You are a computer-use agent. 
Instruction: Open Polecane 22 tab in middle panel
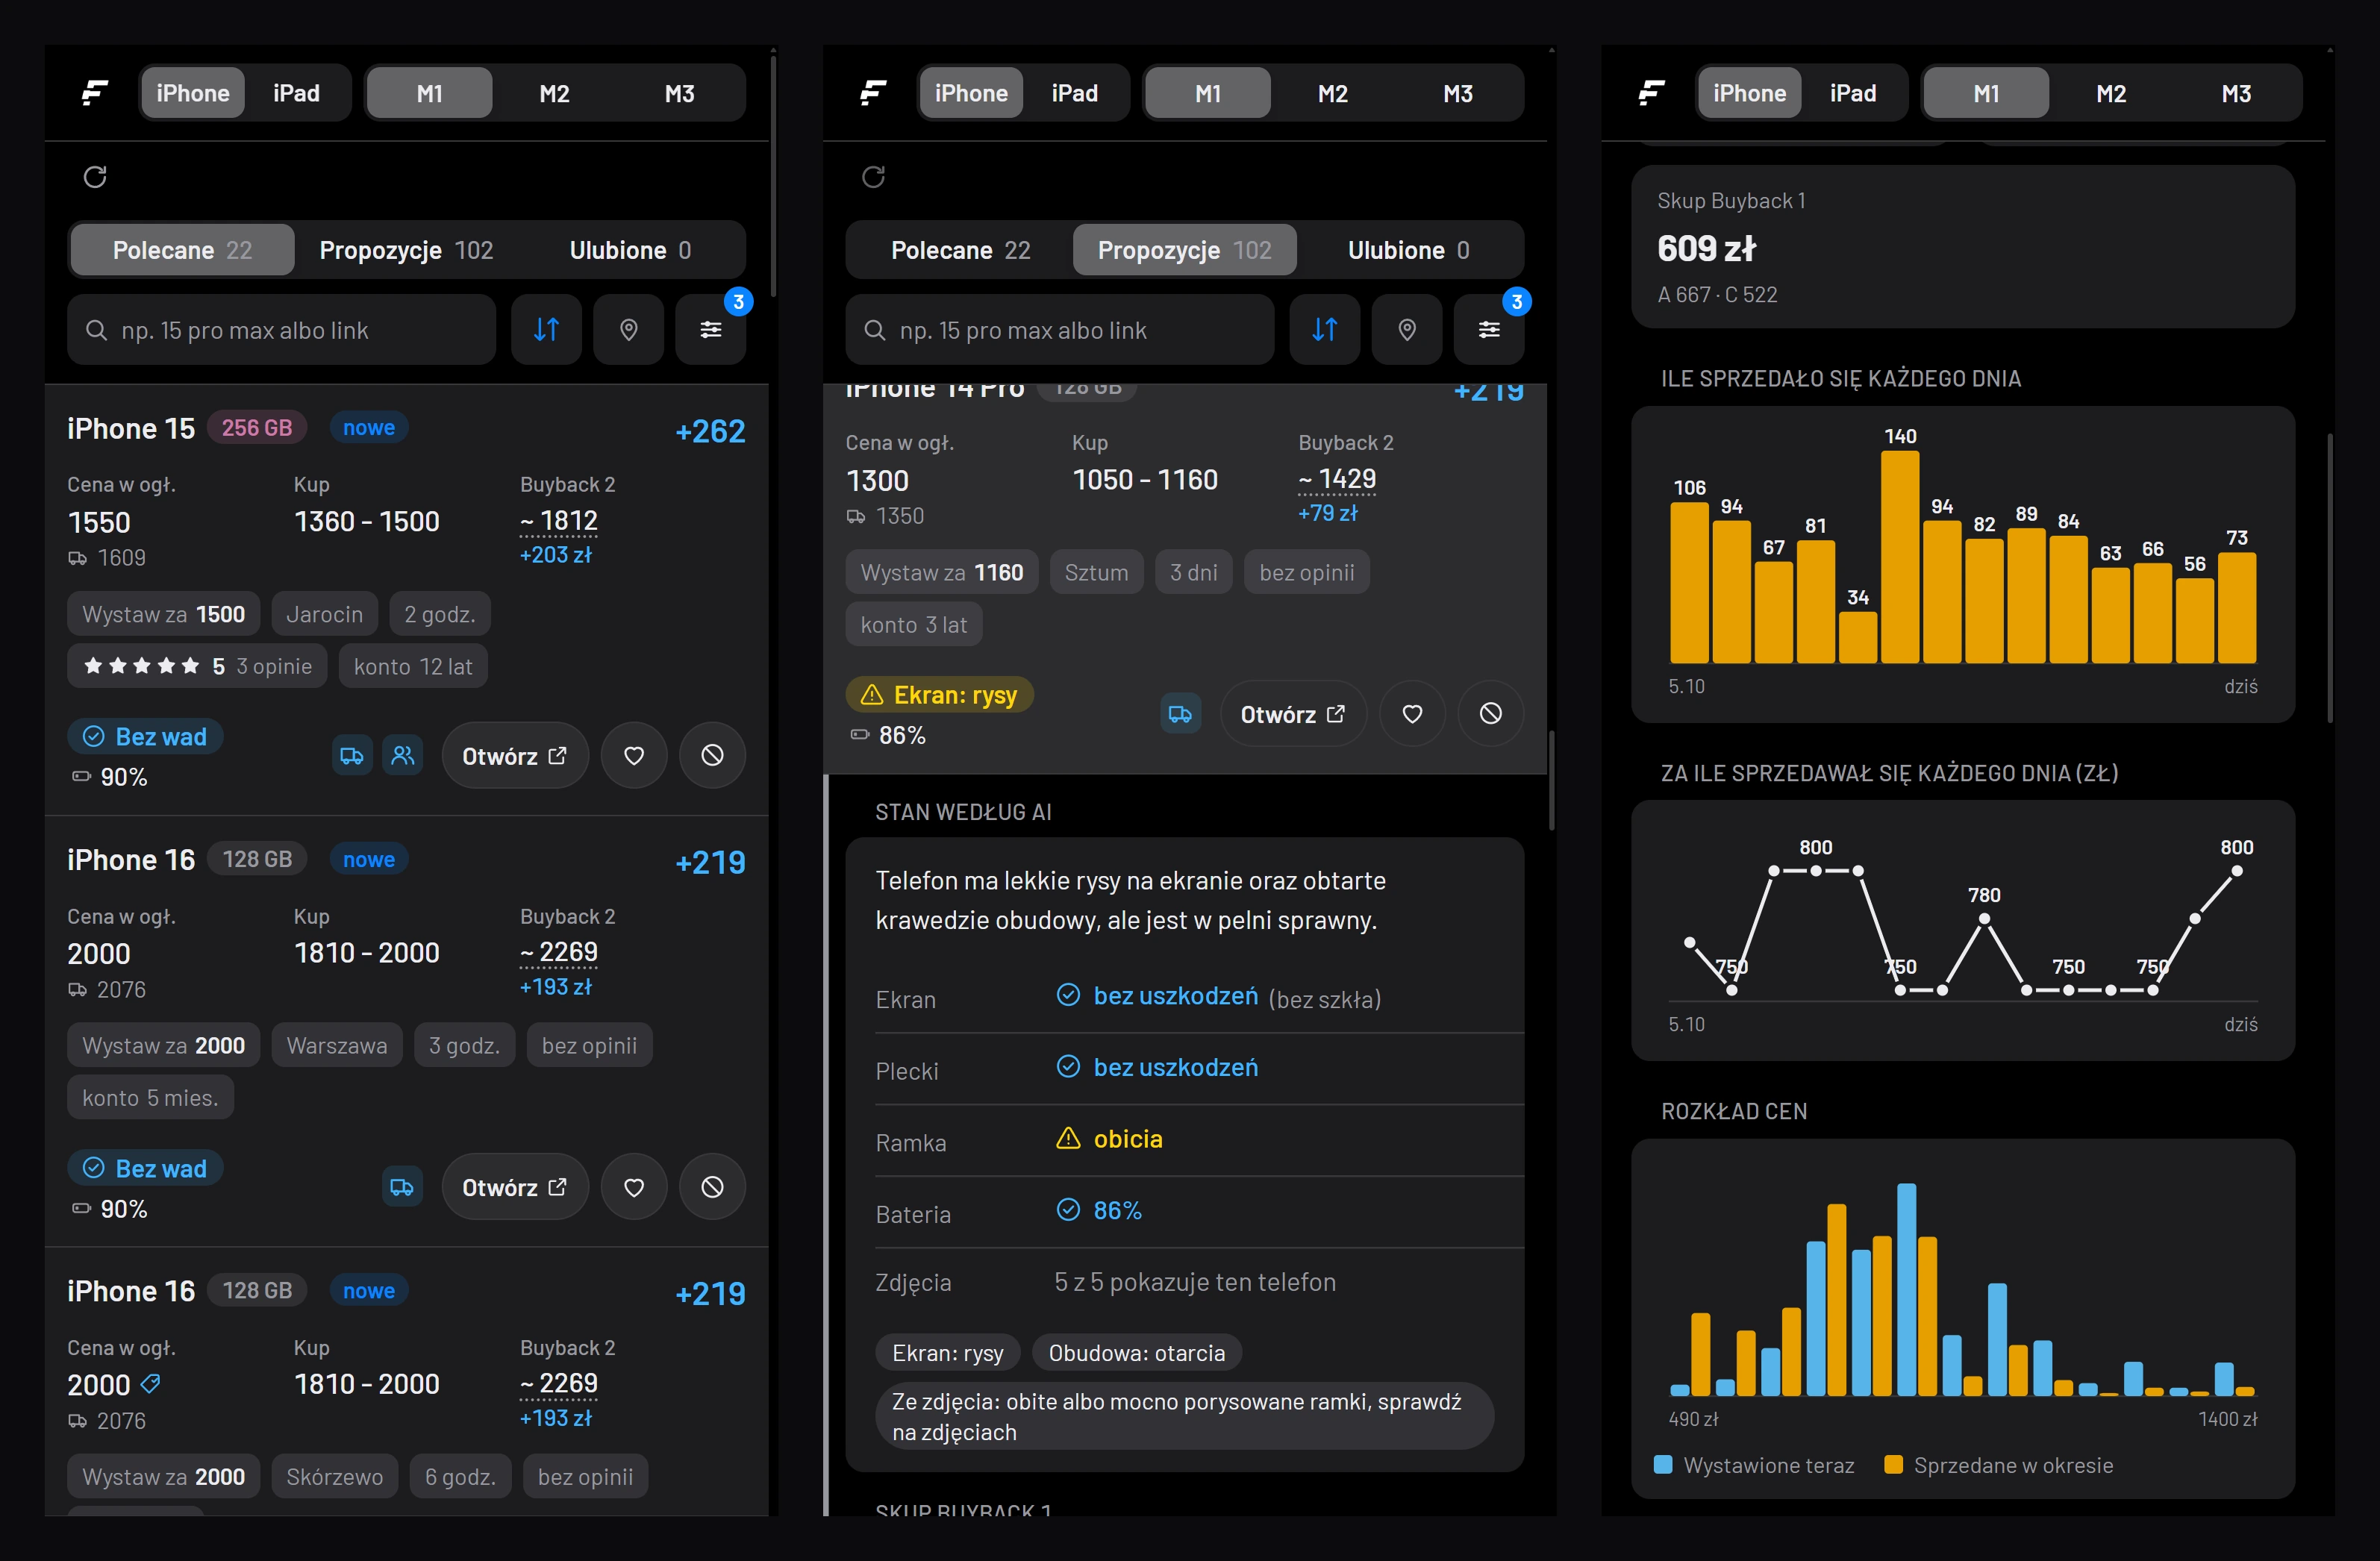(x=960, y=250)
